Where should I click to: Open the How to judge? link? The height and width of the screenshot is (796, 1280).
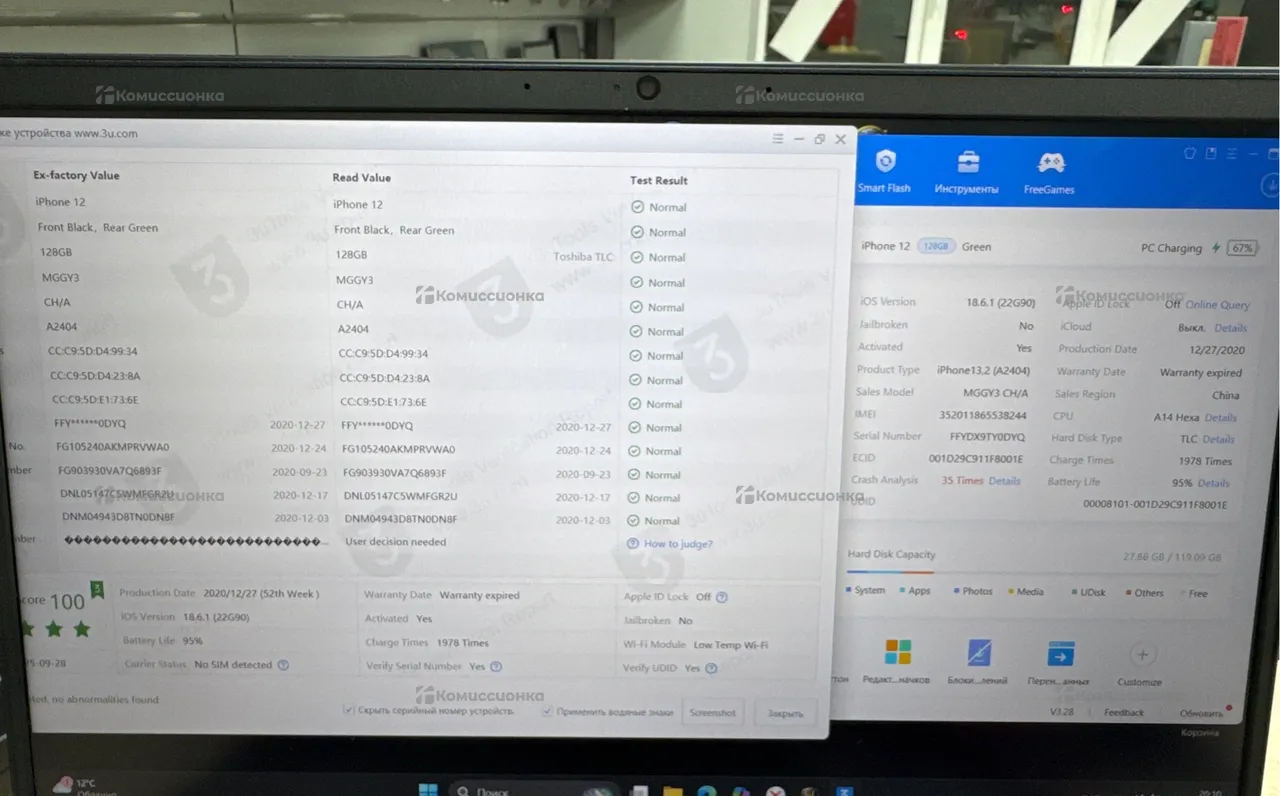point(678,544)
